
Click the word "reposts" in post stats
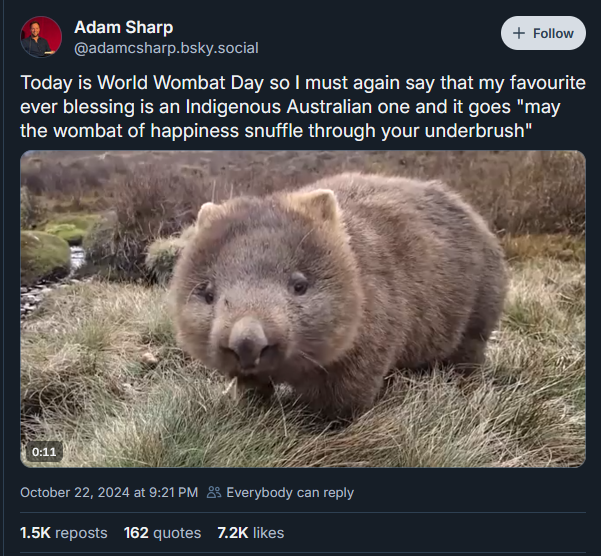(x=81, y=533)
